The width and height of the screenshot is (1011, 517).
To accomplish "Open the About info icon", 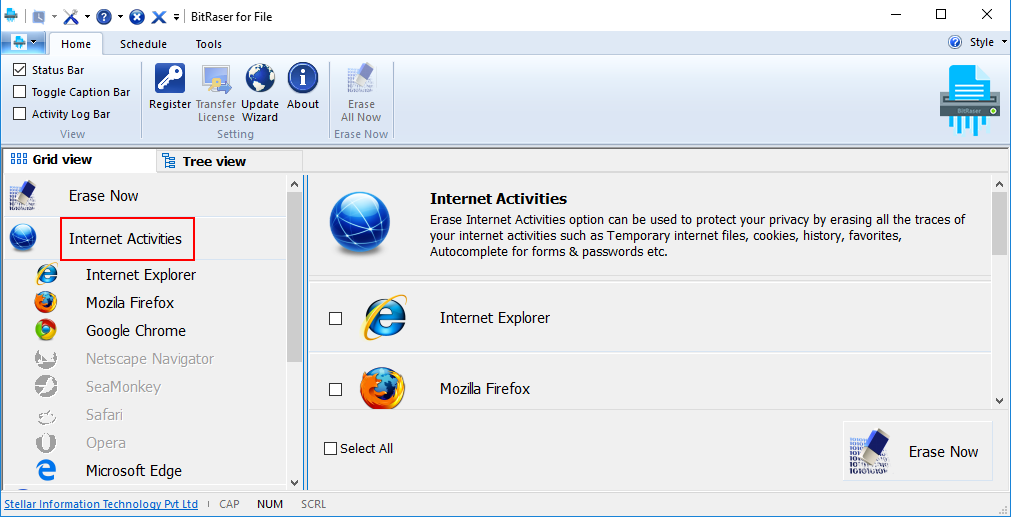I will coord(302,78).
